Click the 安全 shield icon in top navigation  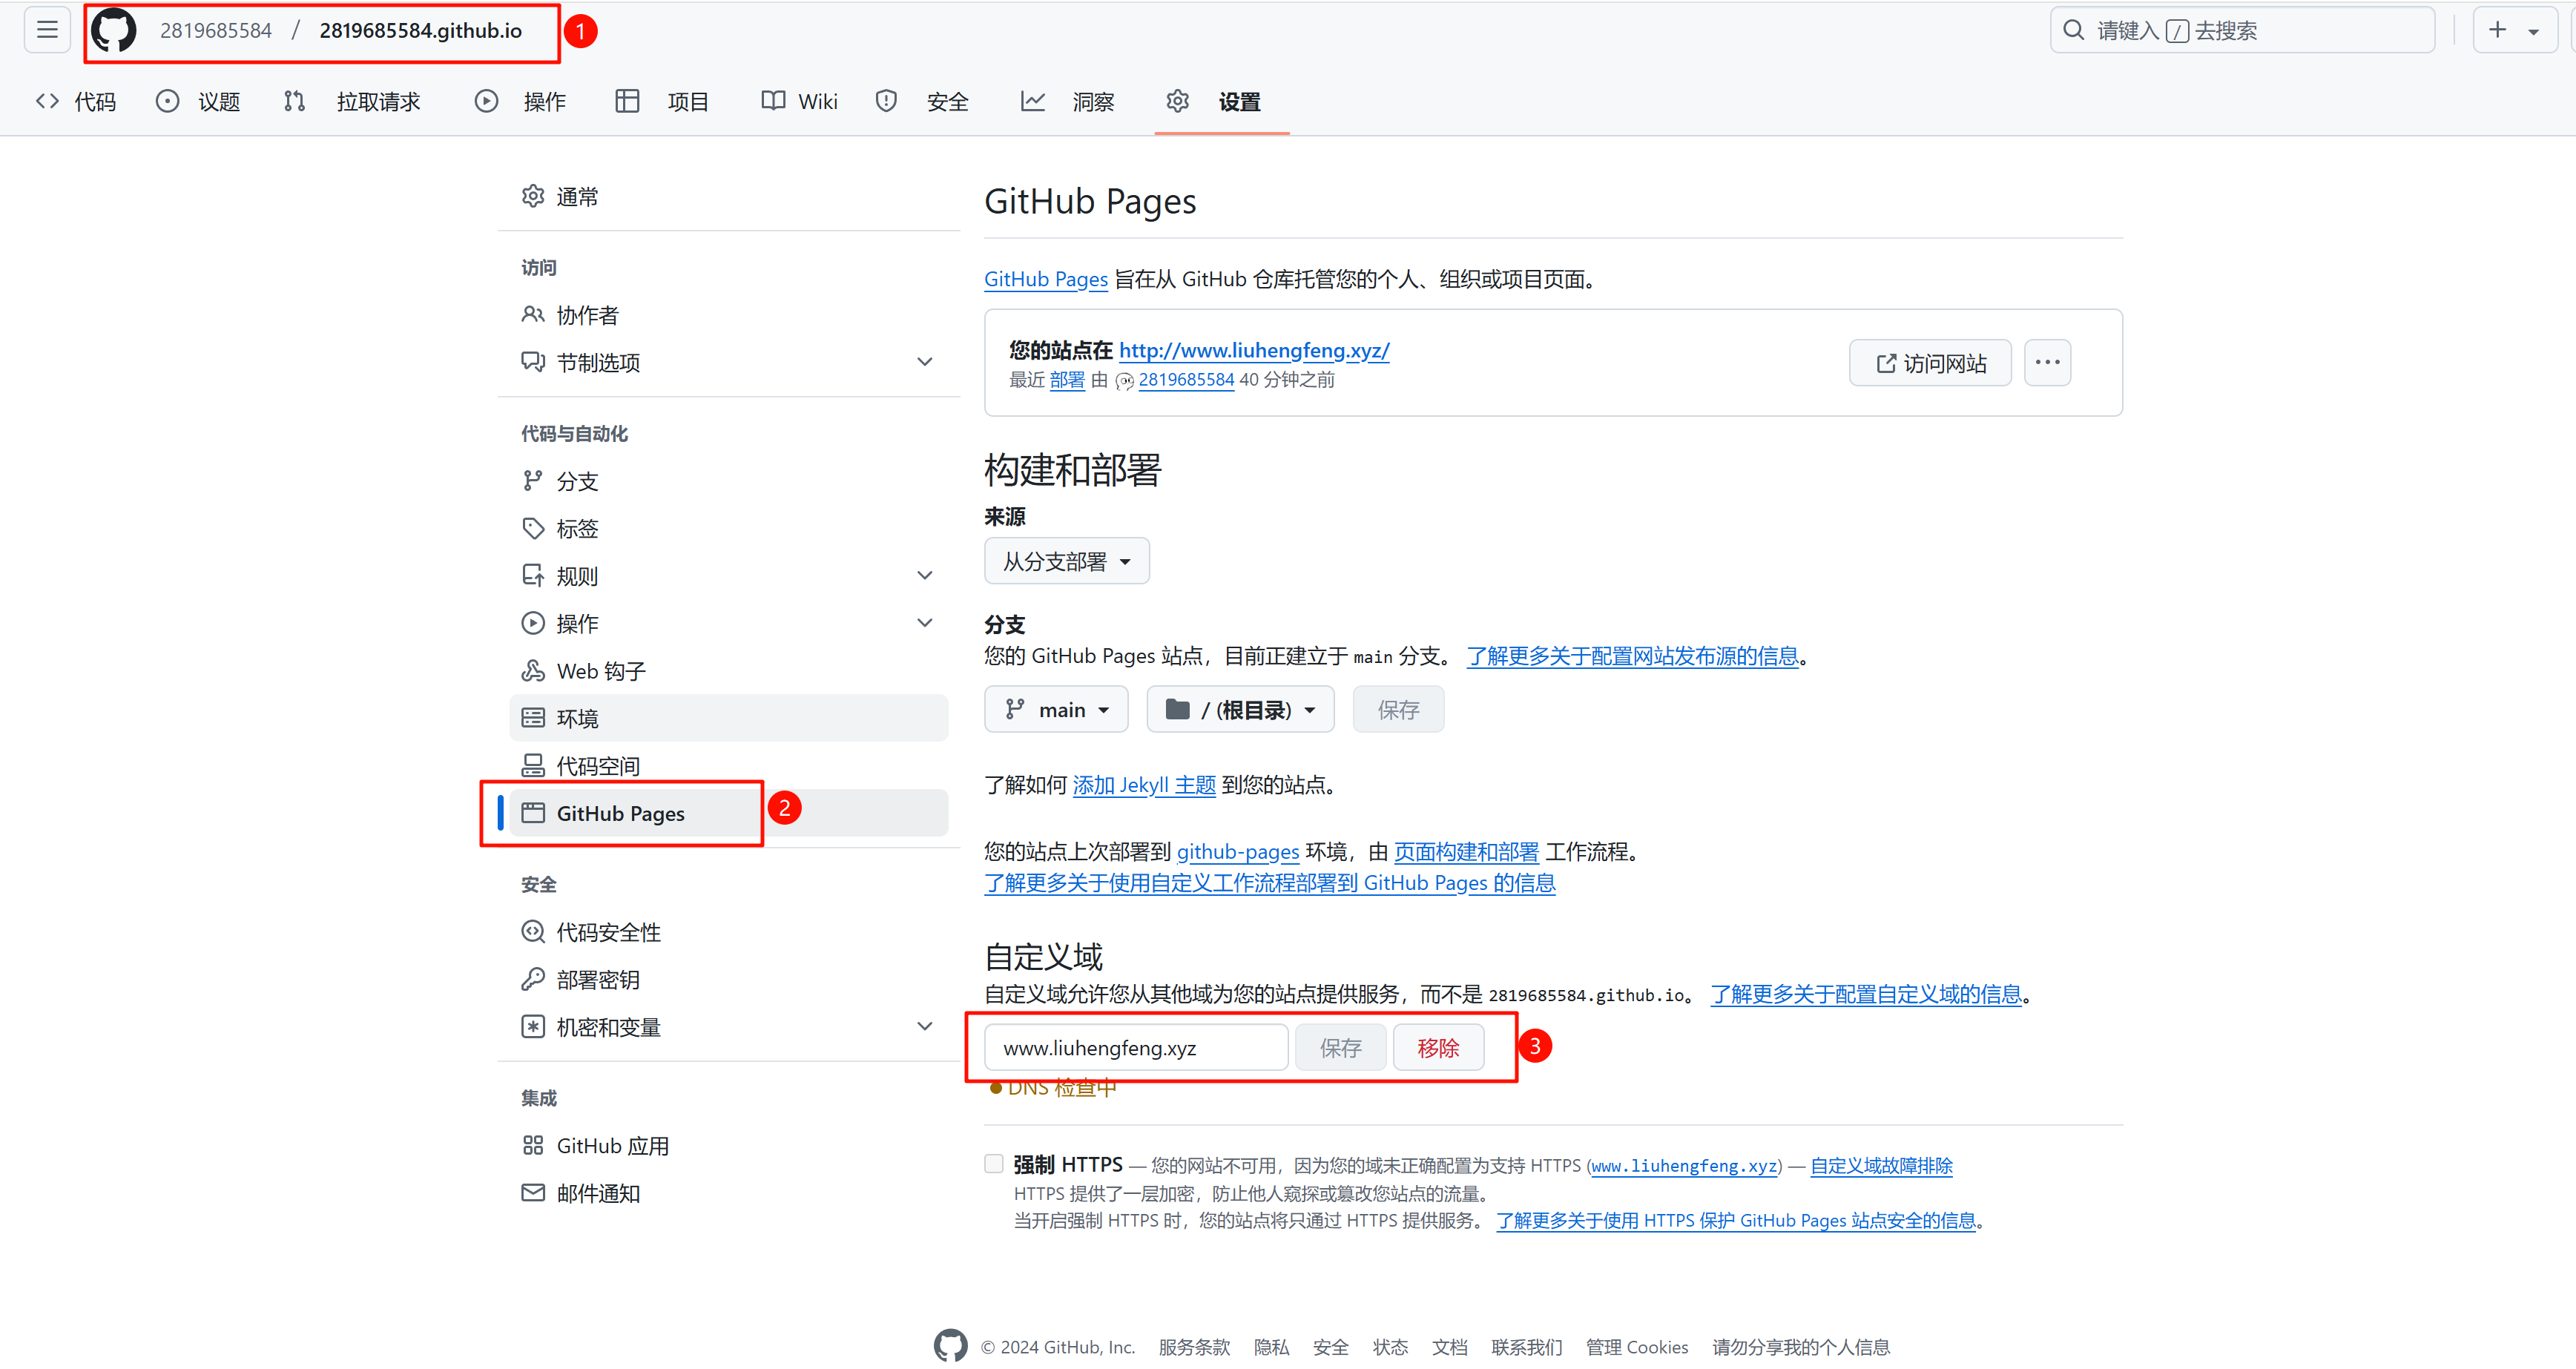pos(886,100)
